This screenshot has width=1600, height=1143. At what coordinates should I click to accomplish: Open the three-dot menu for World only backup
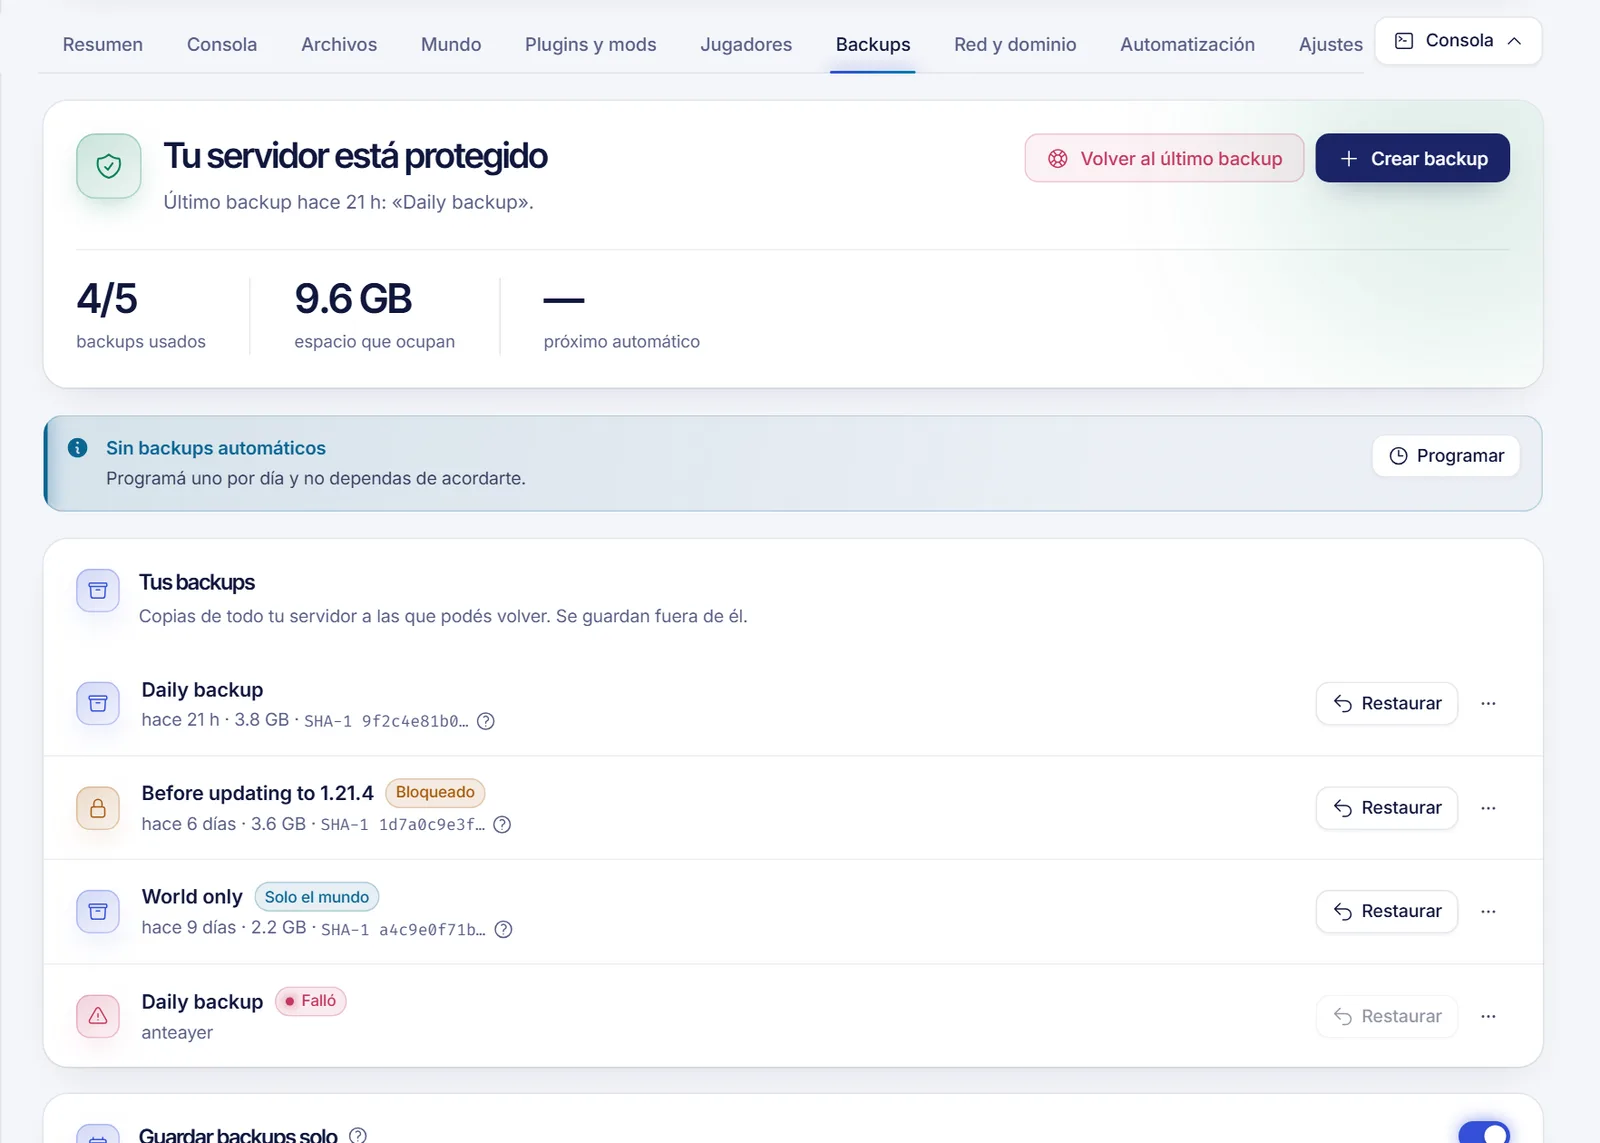(1488, 912)
